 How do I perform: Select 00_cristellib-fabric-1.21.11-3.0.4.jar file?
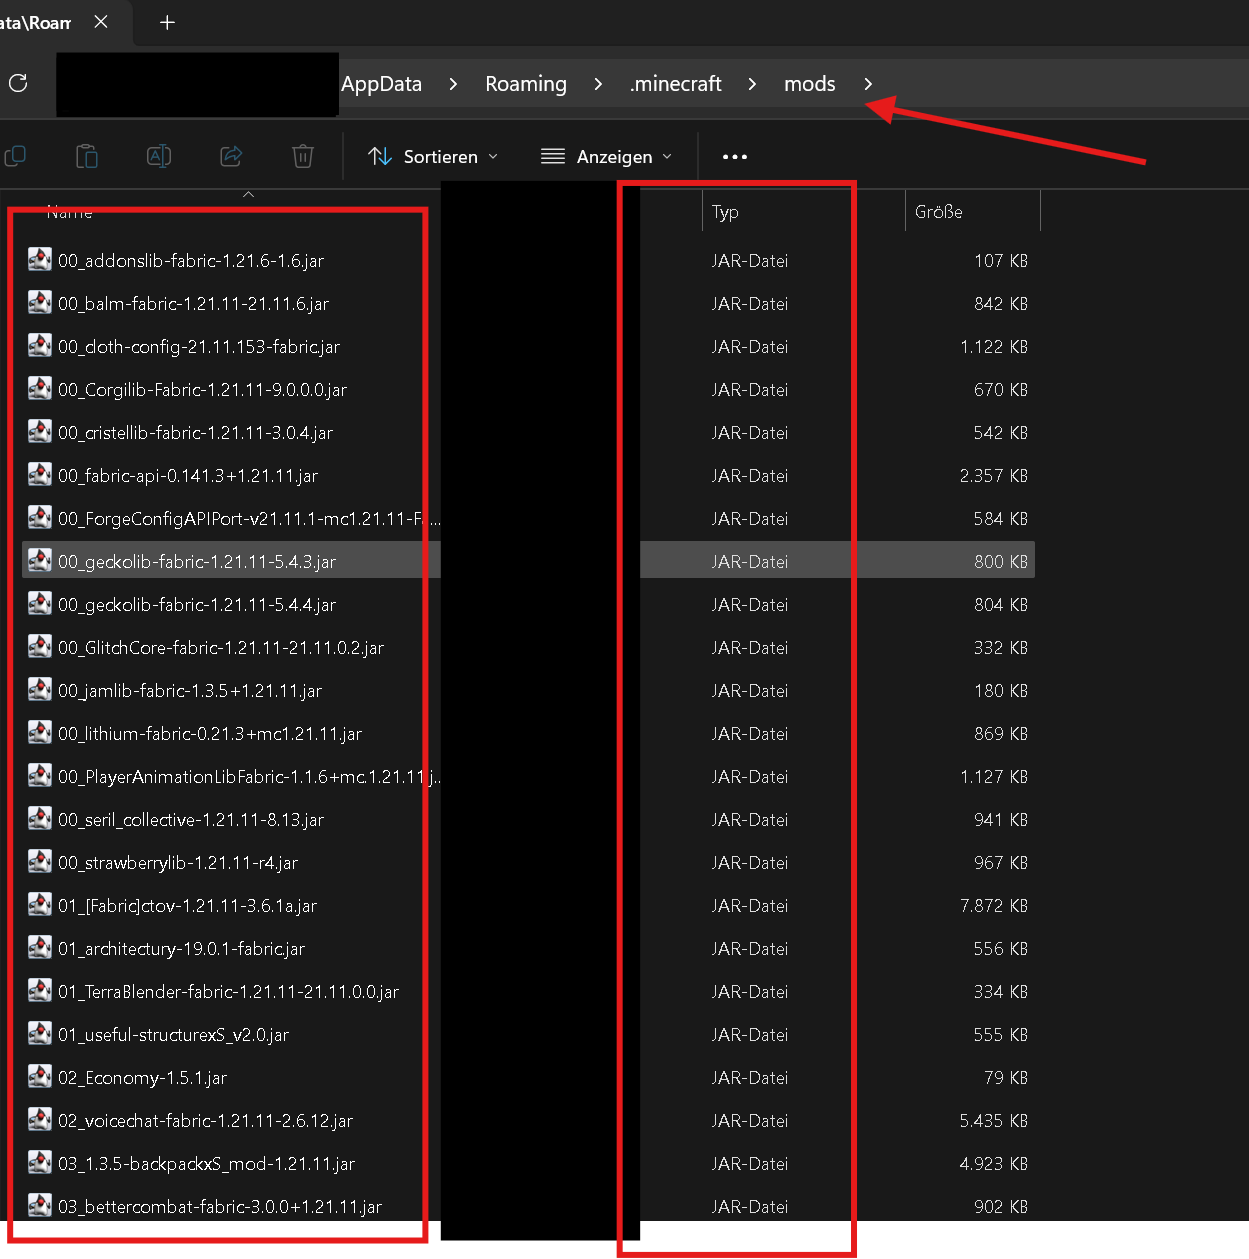coord(195,433)
